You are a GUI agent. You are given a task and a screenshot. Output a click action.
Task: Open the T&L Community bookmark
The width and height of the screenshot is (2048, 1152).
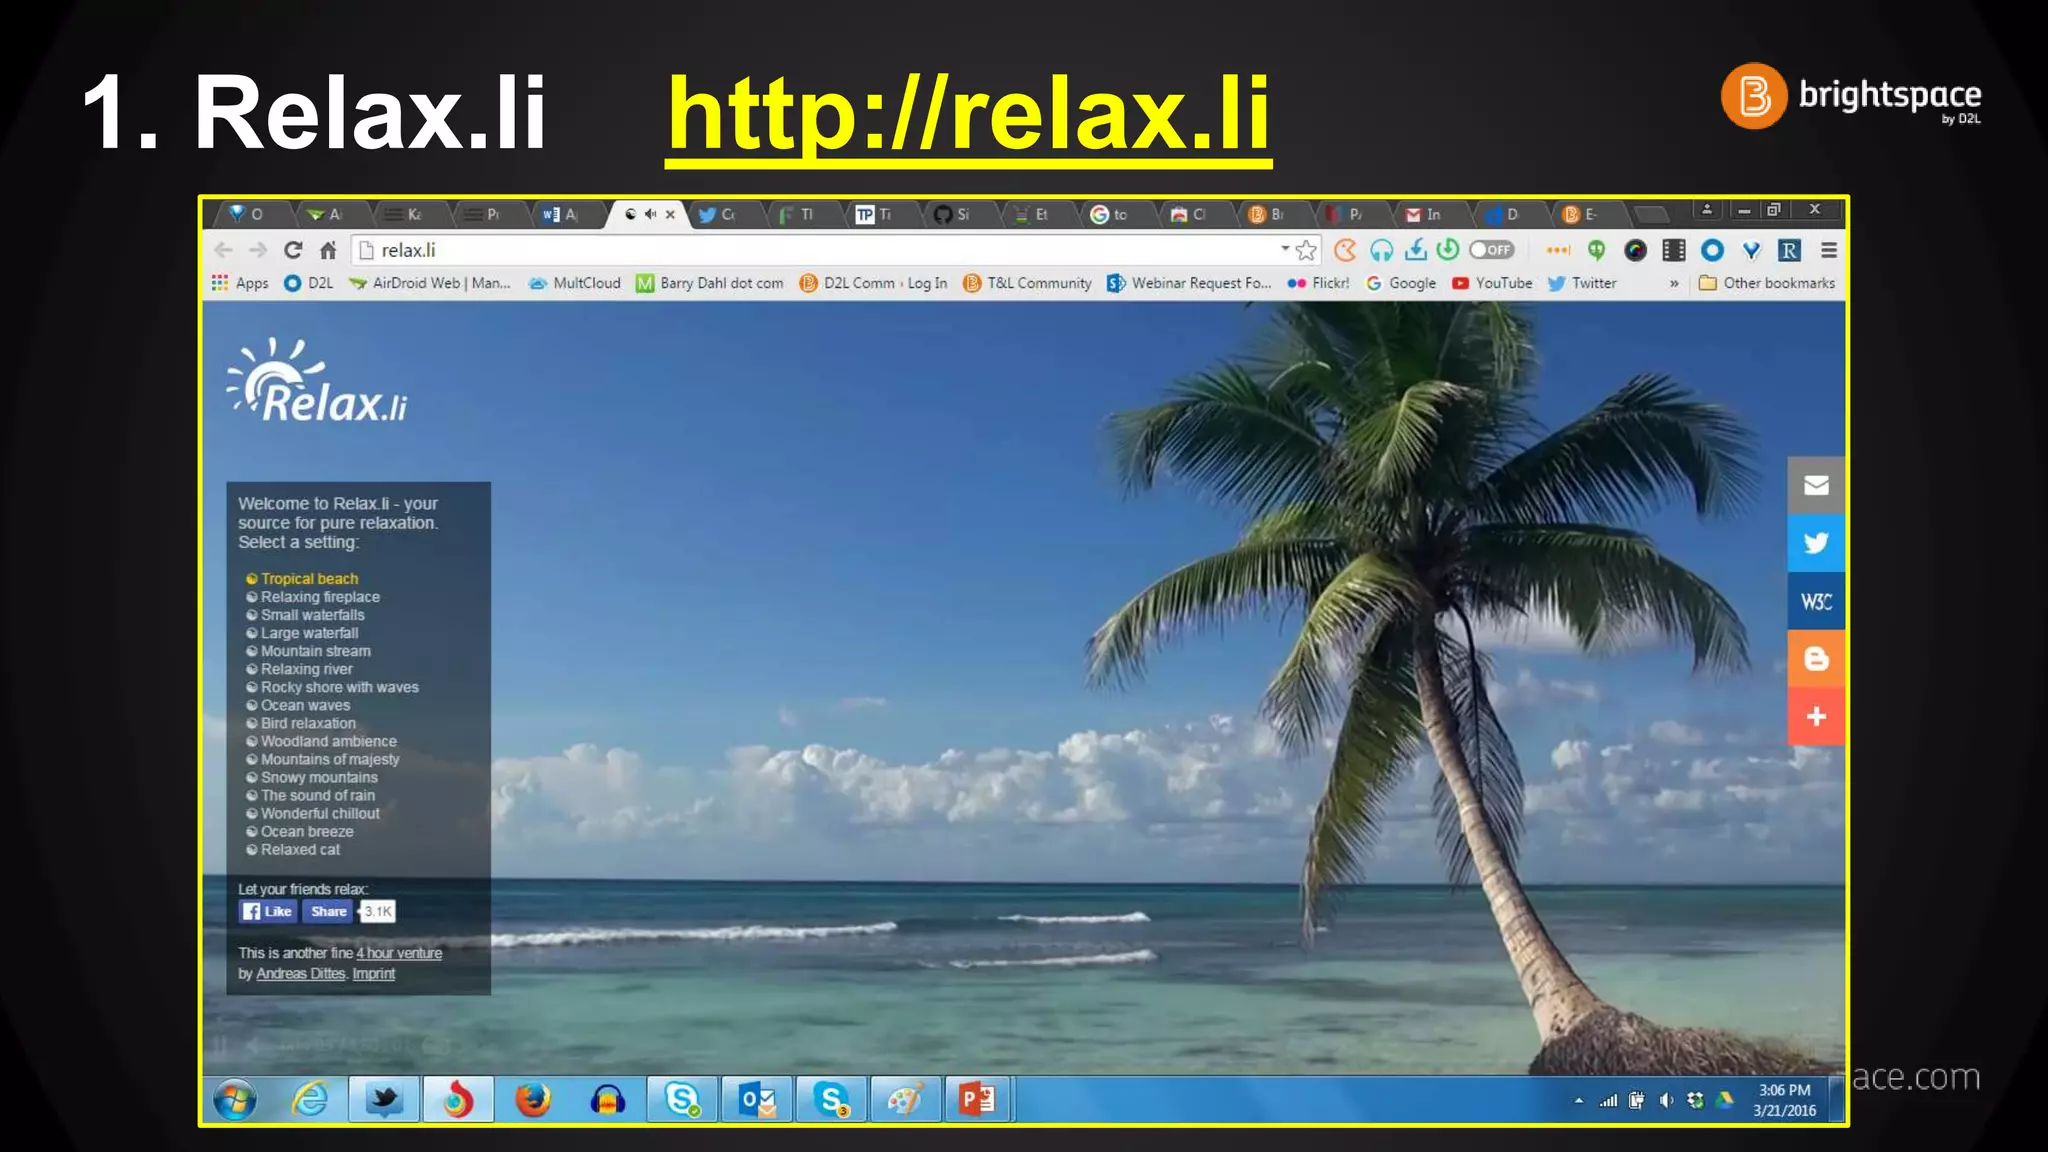1027,283
